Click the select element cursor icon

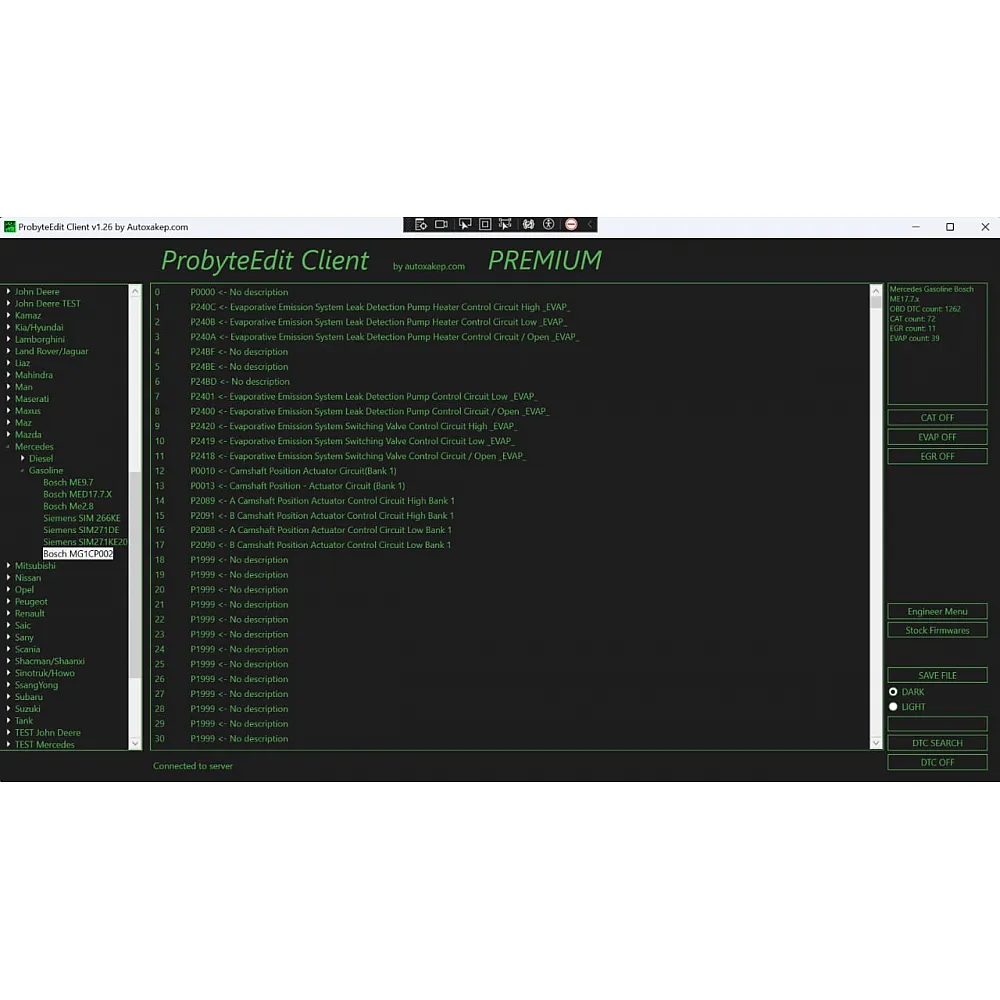[464, 225]
